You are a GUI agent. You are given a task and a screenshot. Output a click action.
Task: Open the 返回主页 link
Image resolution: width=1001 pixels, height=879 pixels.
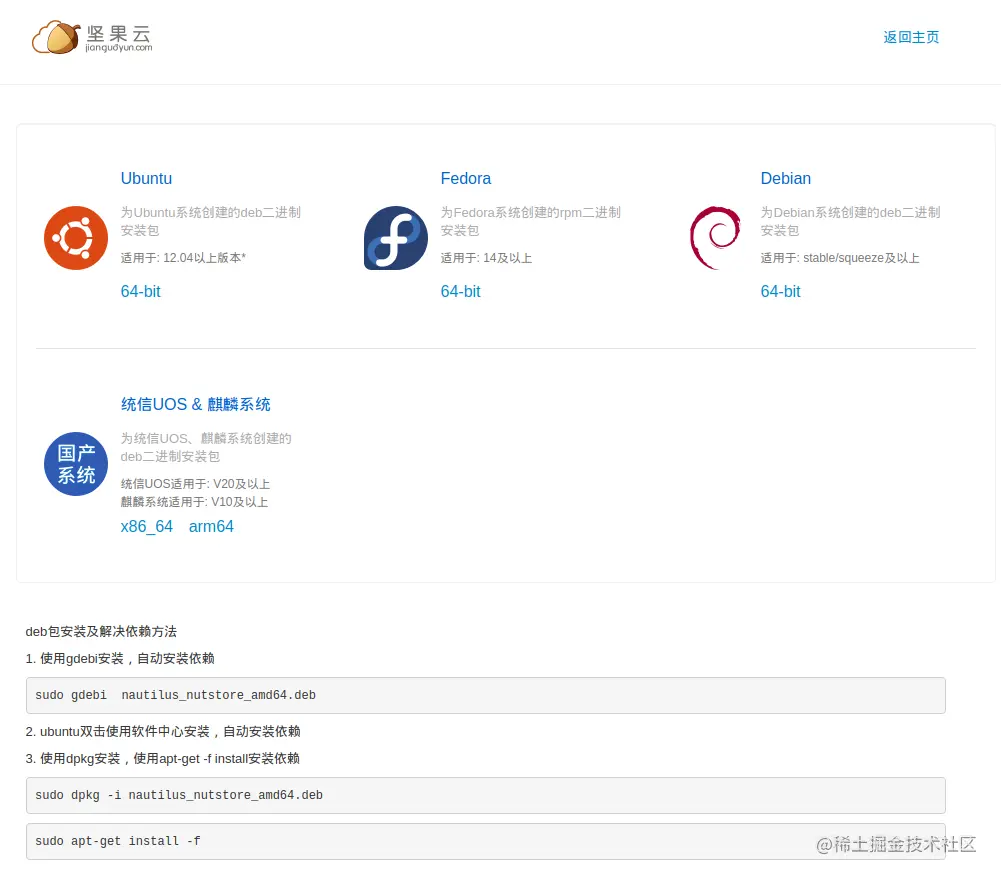(911, 37)
